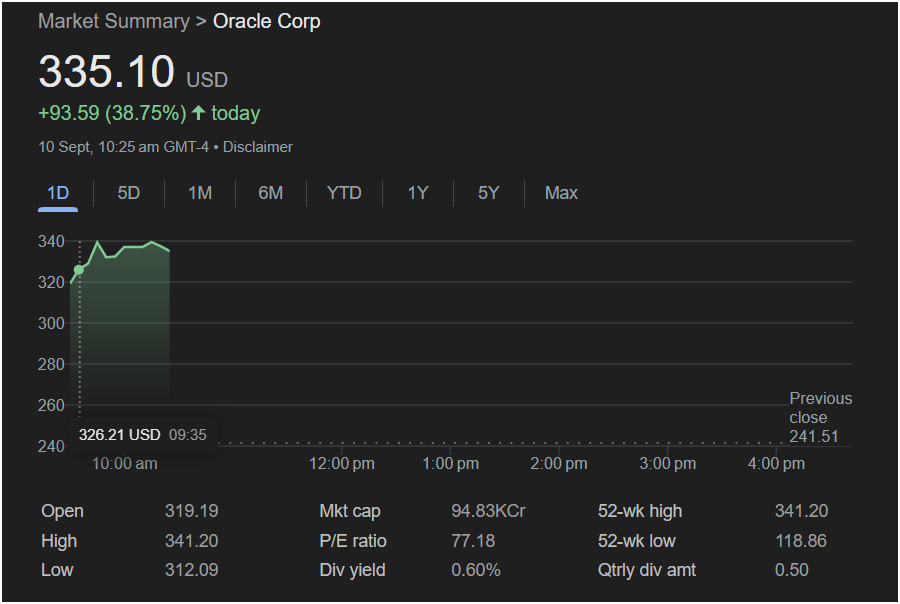Click the 4:00 pm time axis label

point(776,463)
